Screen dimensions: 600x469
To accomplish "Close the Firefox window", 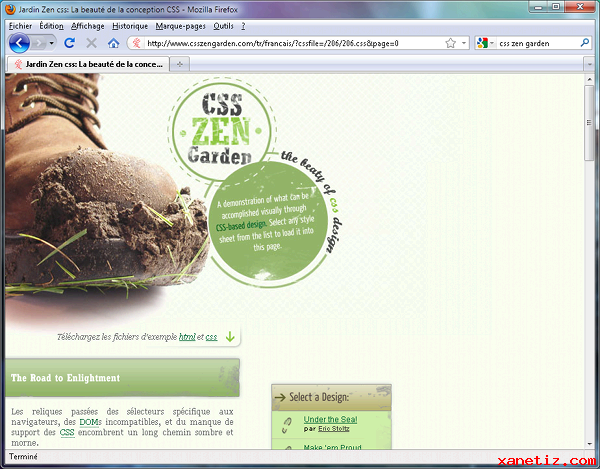I will (580, 7).
